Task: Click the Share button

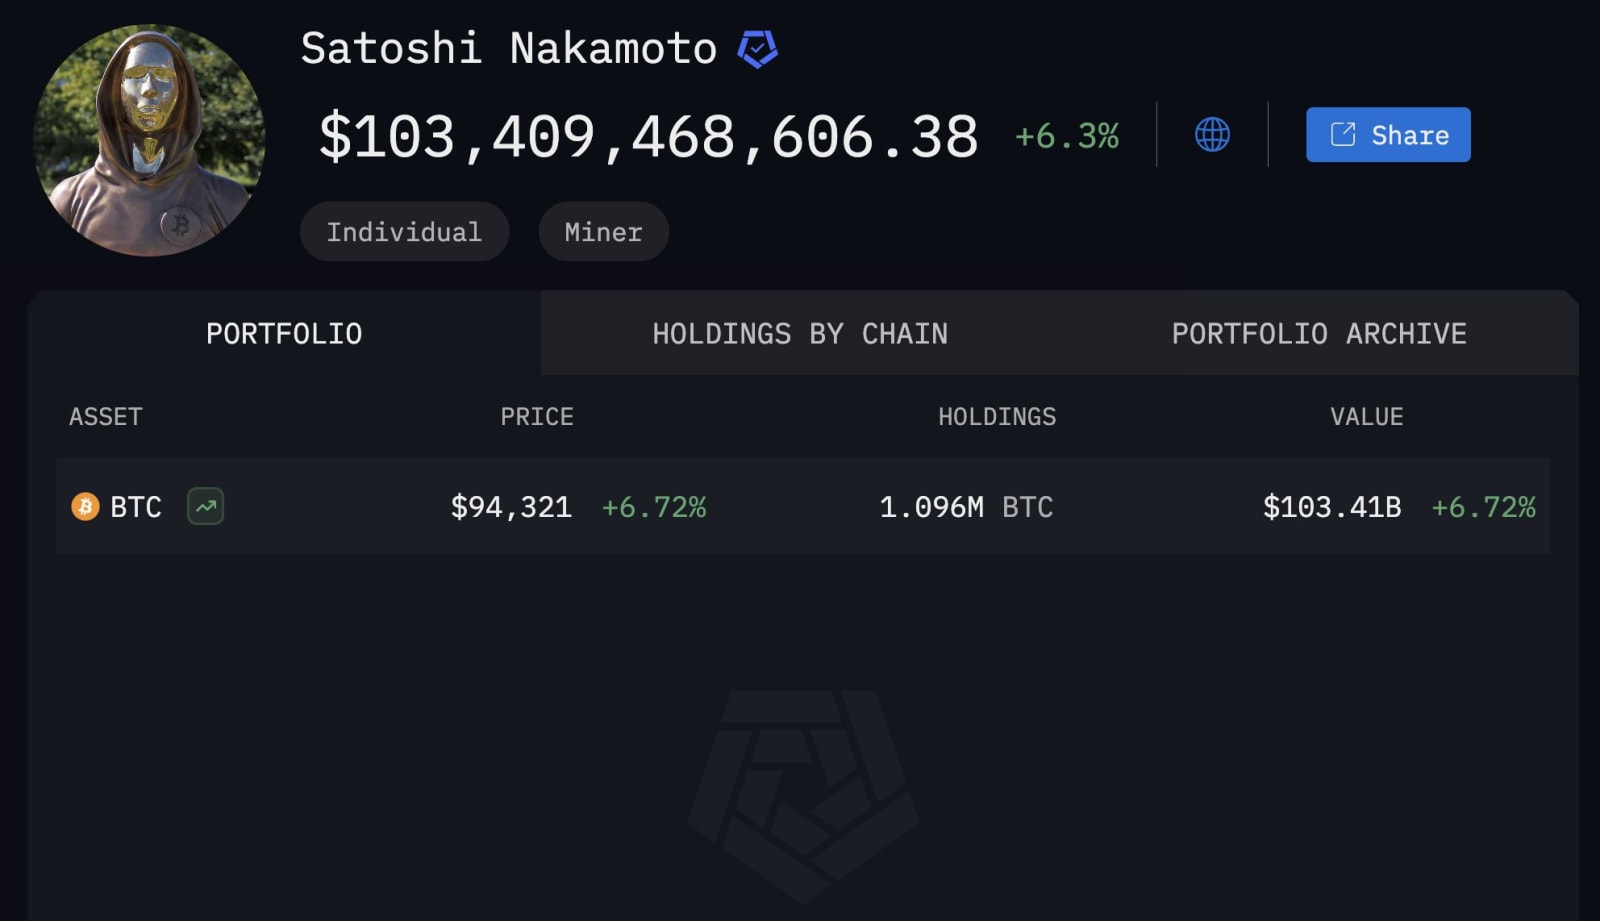Action: (x=1387, y=133)
